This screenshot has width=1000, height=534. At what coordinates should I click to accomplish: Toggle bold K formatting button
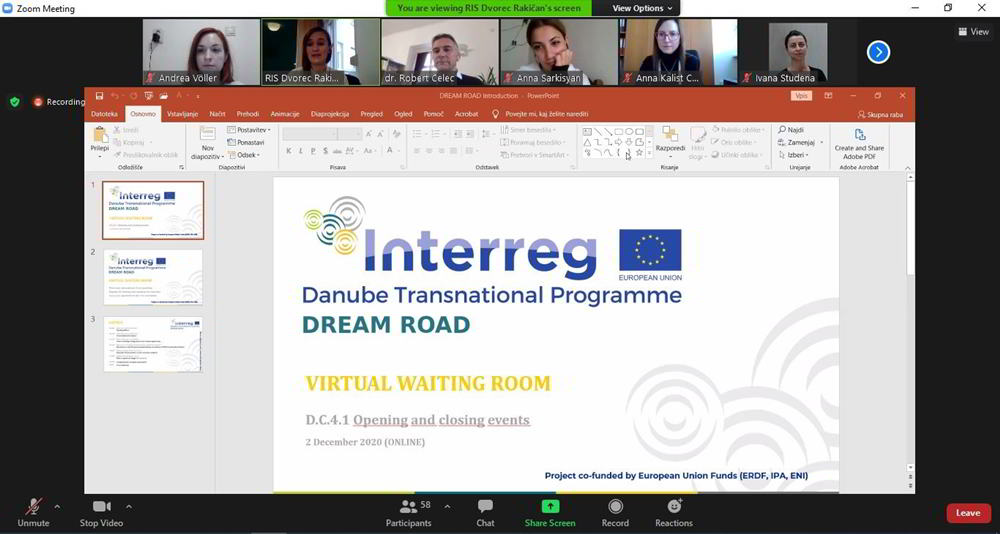point(288,151)
